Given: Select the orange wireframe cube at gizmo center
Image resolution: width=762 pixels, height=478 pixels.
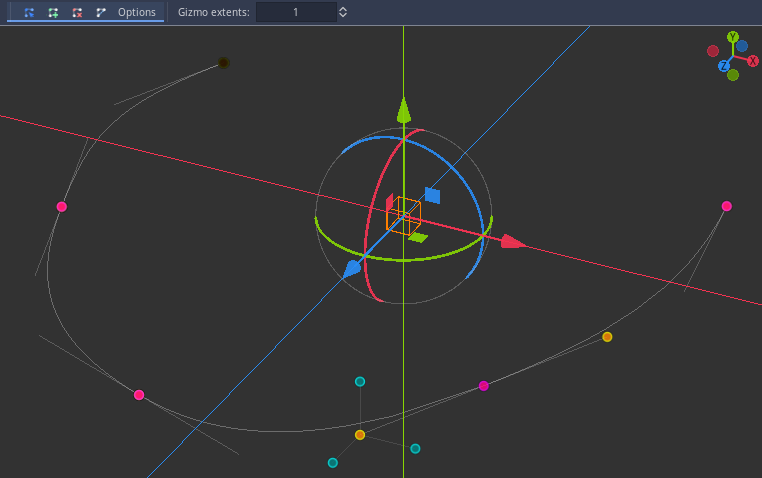Looking at the screenshot, I should pos(403,216).
